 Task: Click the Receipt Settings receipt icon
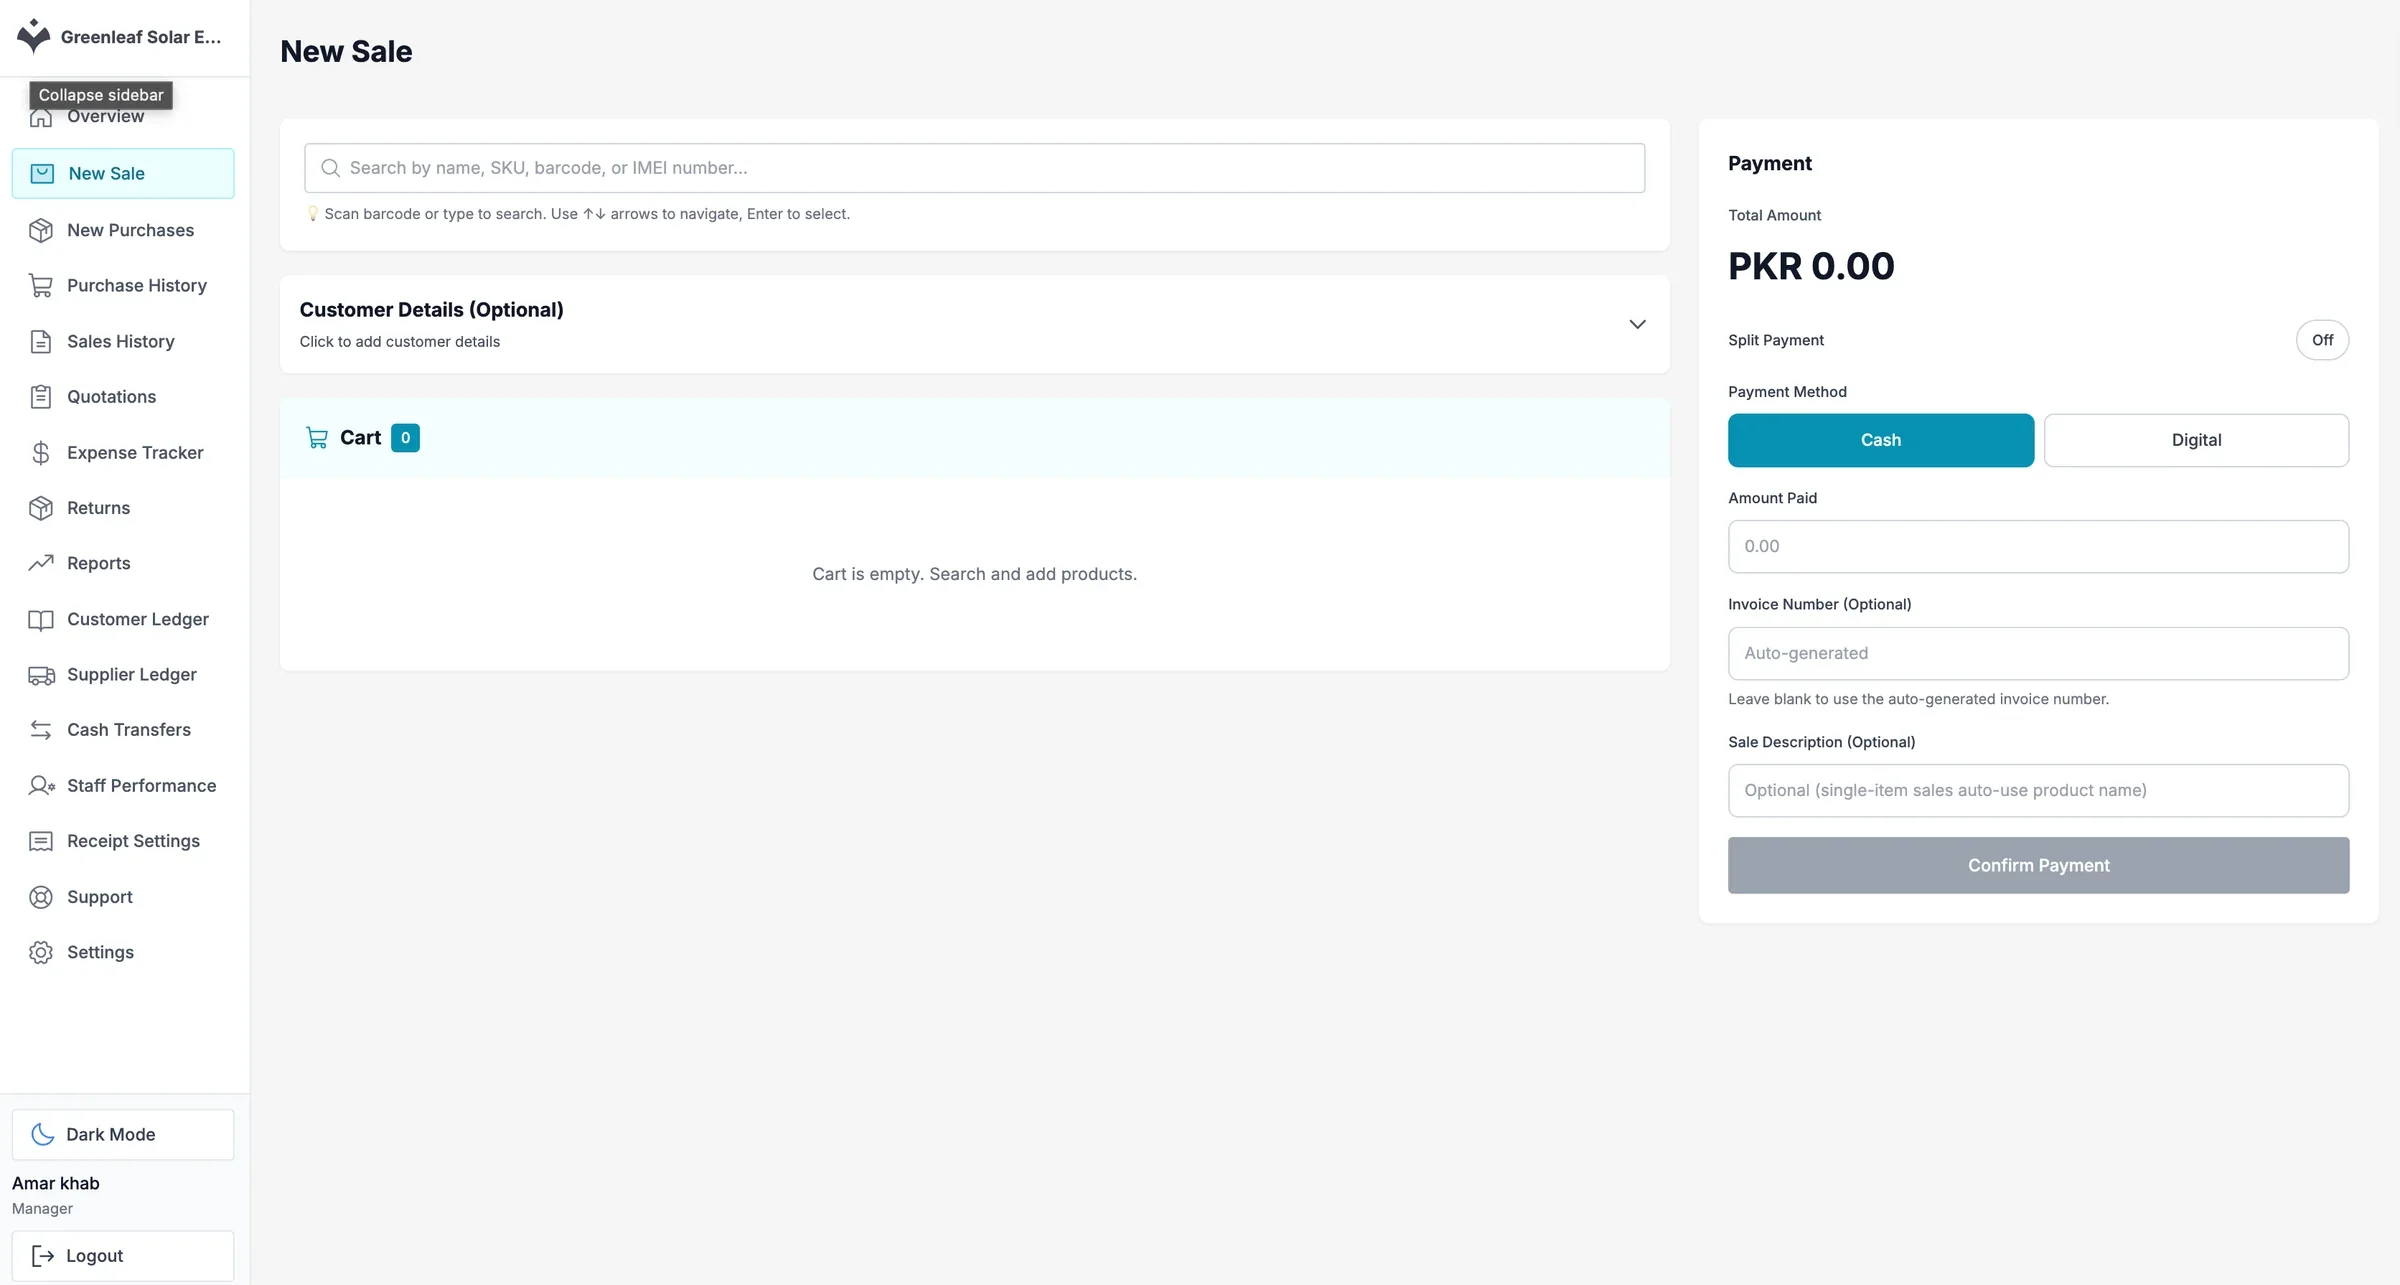point(41,841)
